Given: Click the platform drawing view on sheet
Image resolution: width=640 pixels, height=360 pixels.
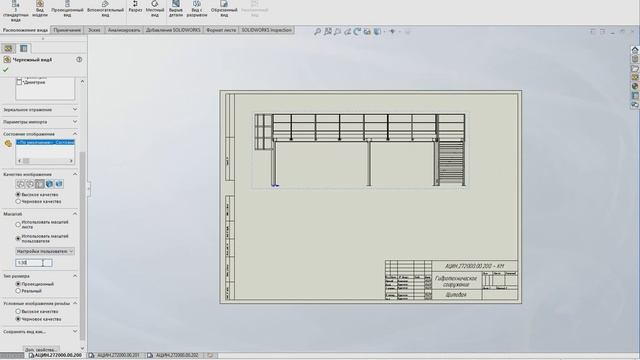Looking at the screenshot, I should 360,150.
